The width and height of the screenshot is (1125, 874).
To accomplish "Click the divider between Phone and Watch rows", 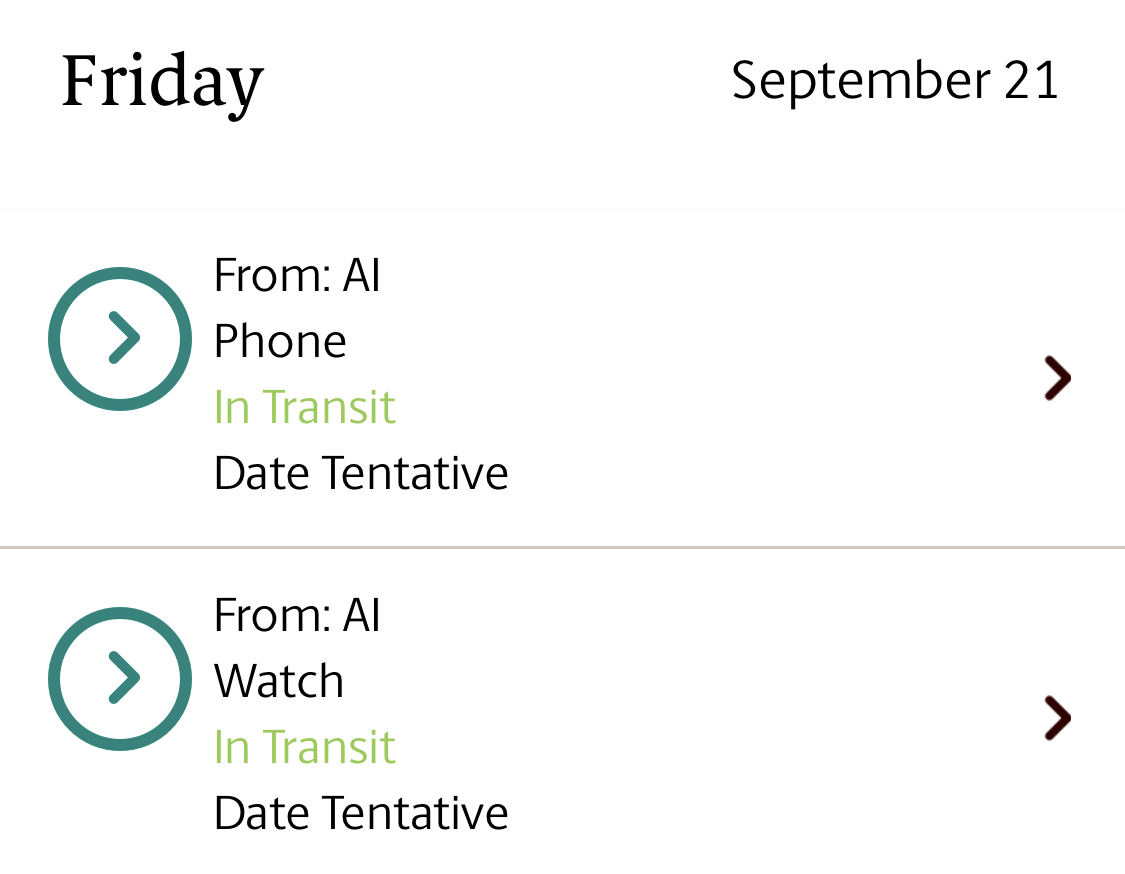I will [562, 547].
